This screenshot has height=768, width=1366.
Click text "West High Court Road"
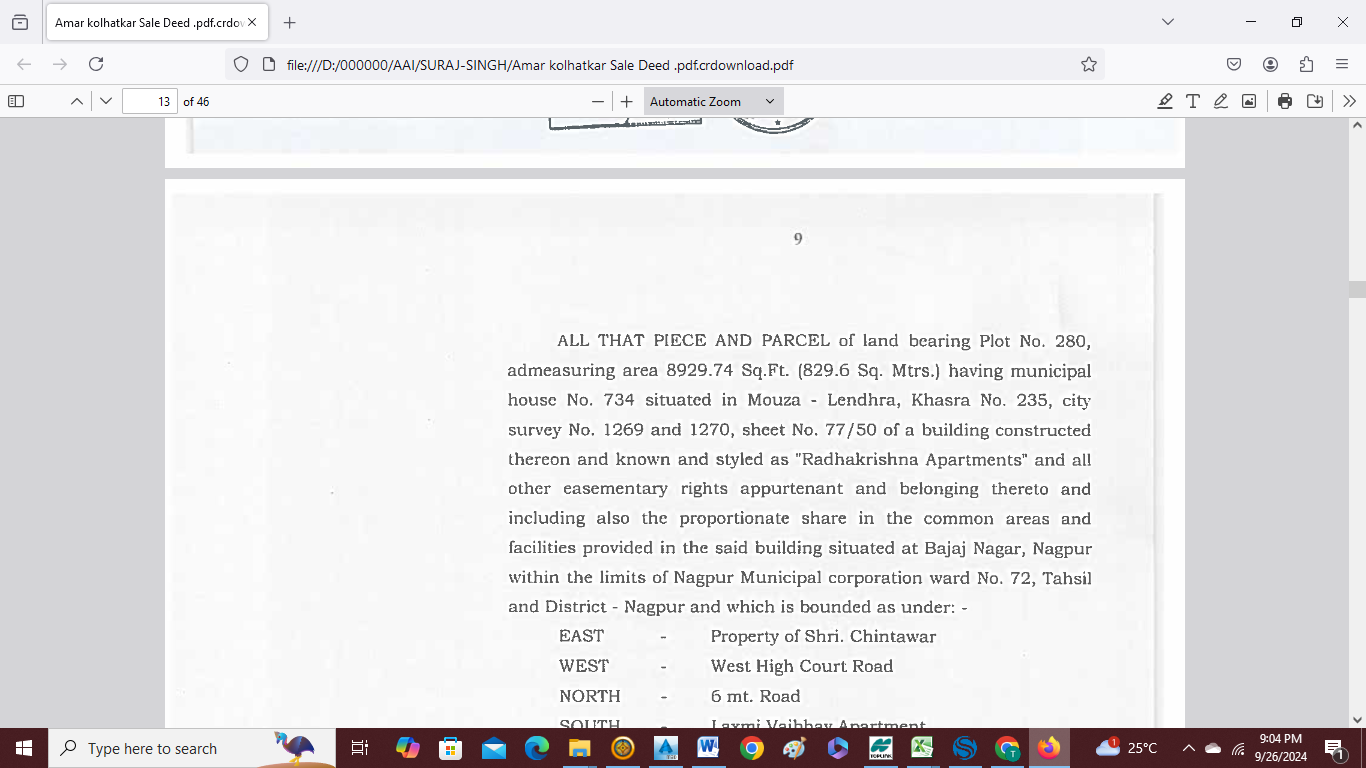pyautogui.click(x=802, y=666)
